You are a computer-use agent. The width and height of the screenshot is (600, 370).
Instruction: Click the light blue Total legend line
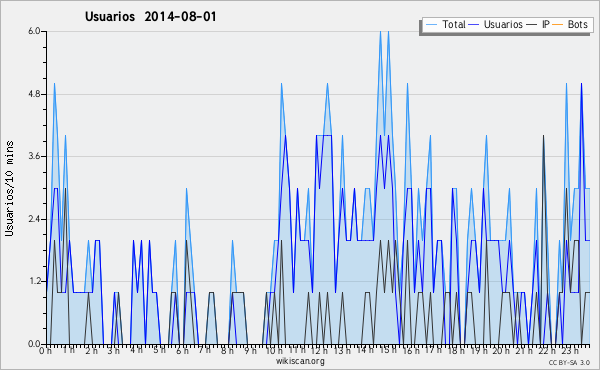click(431, 25)
